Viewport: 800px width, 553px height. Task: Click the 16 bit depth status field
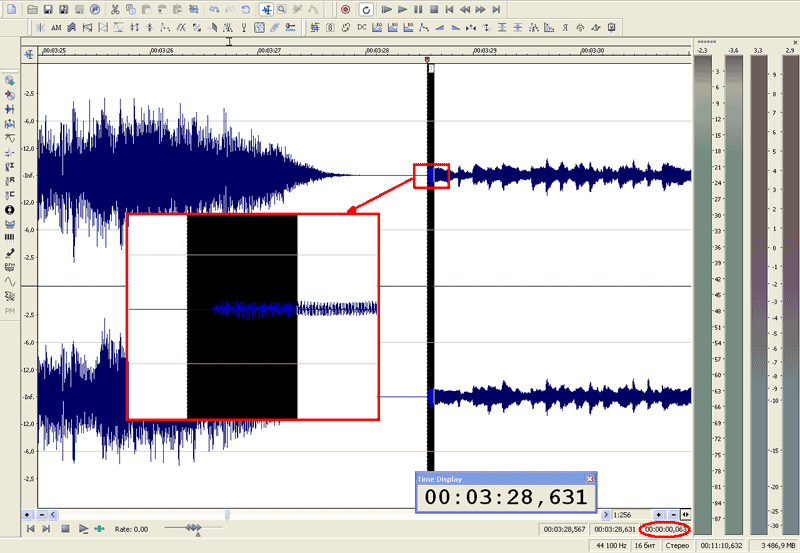tap(644, 546)
